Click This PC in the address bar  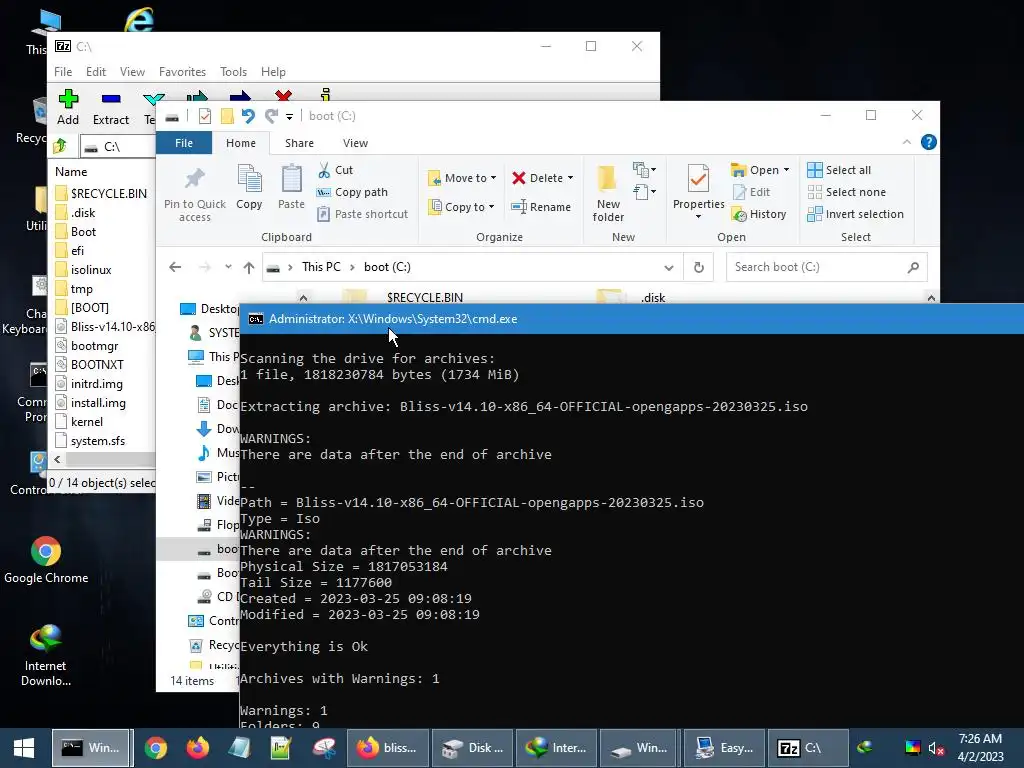pyautogui.click(x=321, y=267)
